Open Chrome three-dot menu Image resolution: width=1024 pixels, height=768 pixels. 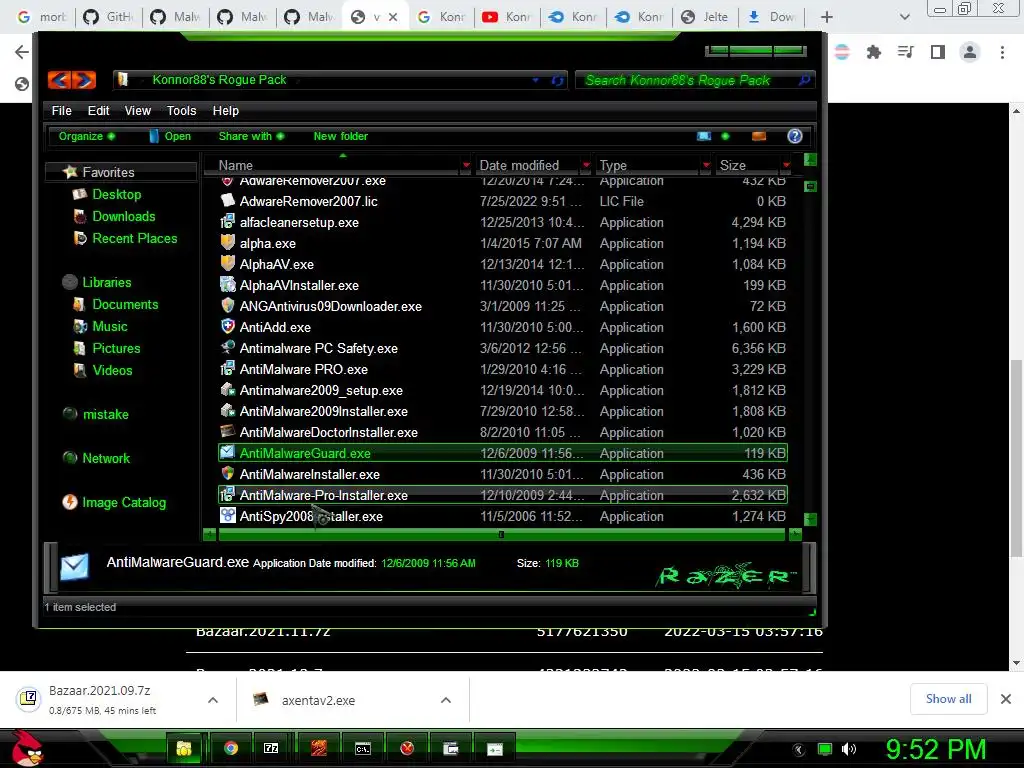pyautogui.click(x=1002, y=52)
